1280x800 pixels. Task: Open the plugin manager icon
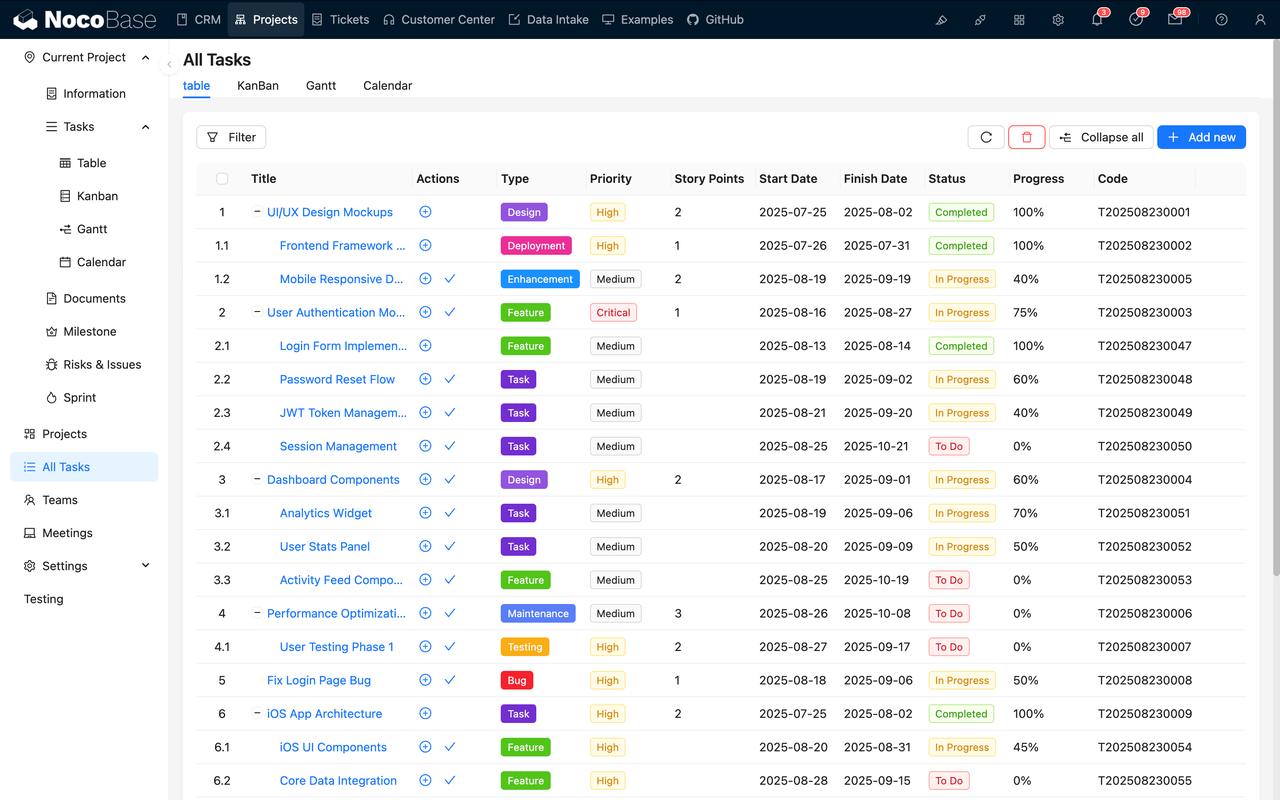[x=1018, y=19]
